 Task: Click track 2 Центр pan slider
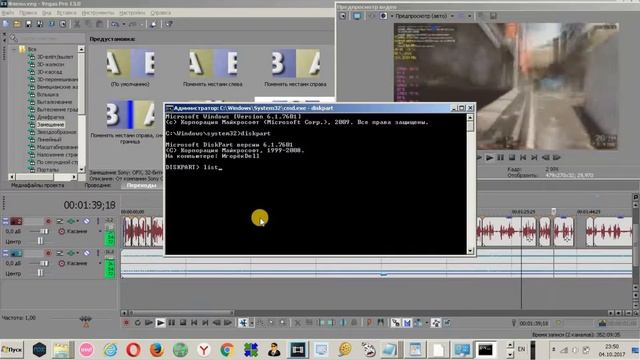(x=40, y=273)
